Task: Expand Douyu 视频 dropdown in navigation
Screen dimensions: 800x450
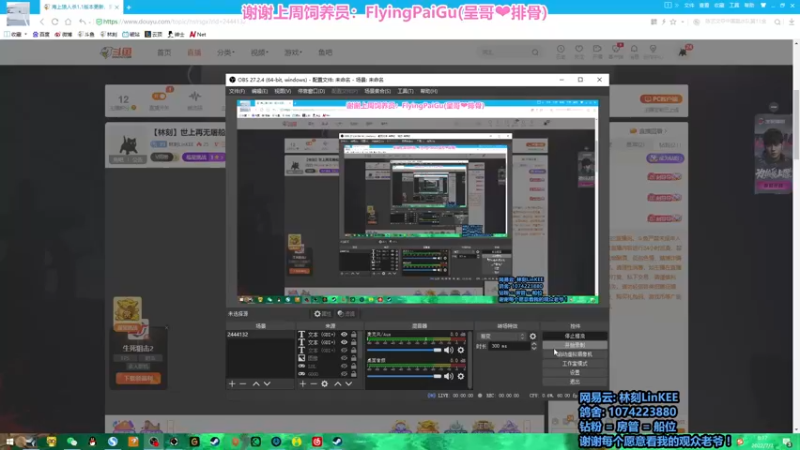Action: tap(259, 52)
